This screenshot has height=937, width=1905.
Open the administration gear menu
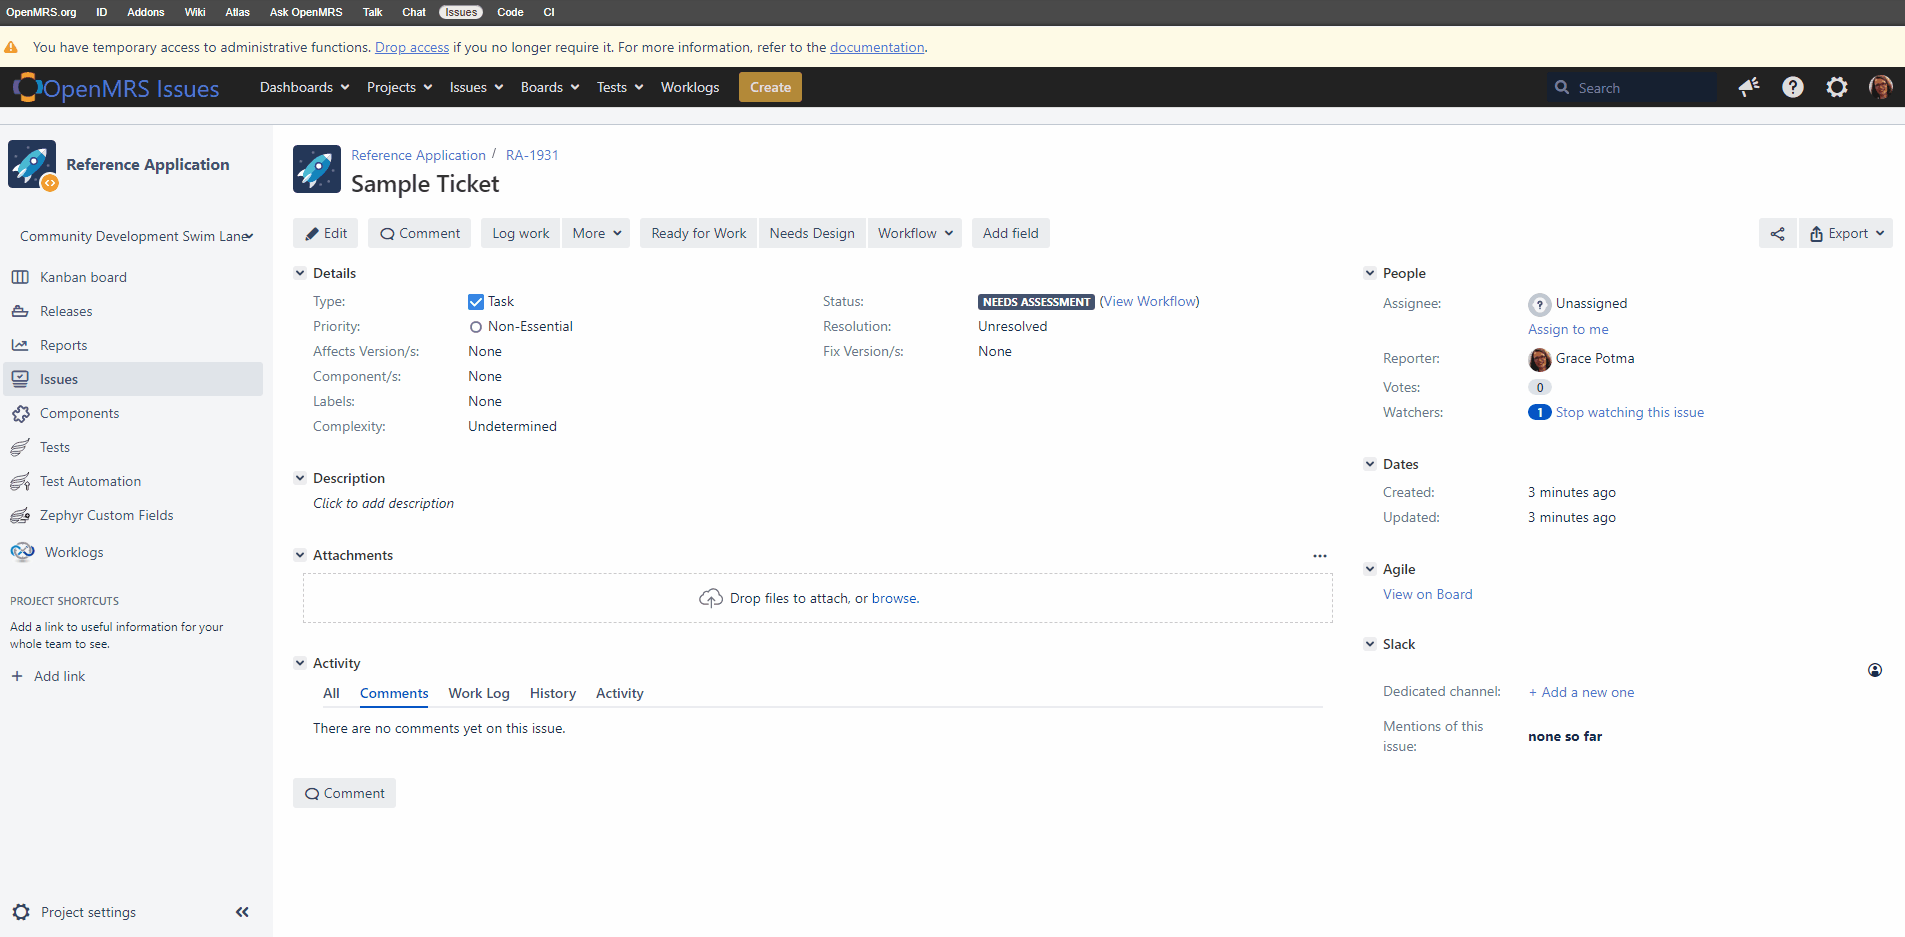coord(1837,87)
